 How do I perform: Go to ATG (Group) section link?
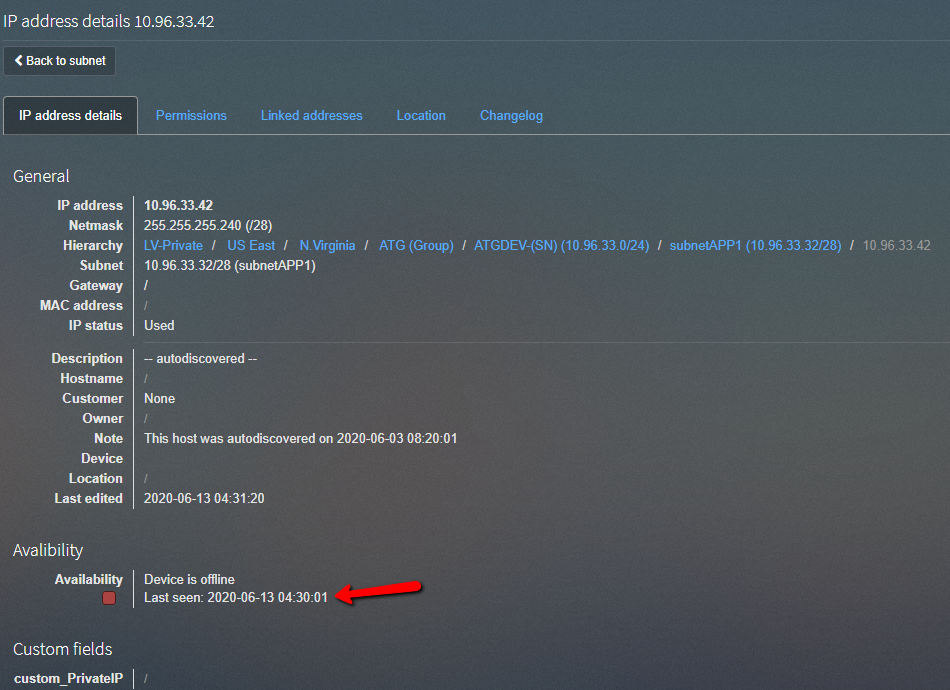pos(416,245)
